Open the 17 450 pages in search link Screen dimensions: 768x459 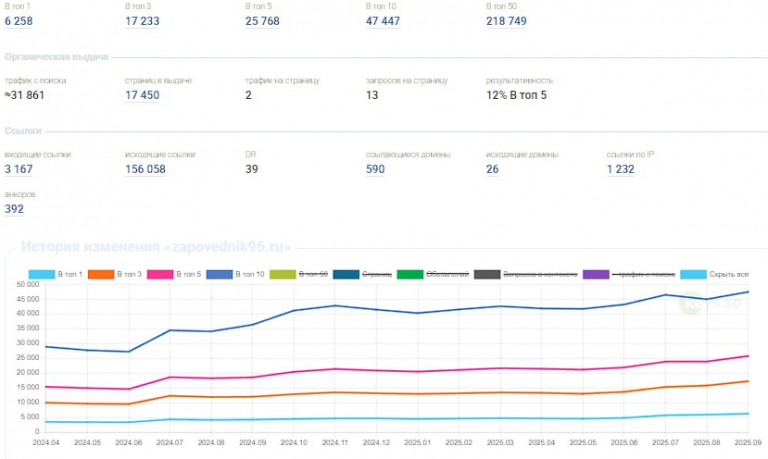pyautogui.click(x=144, y=95)
